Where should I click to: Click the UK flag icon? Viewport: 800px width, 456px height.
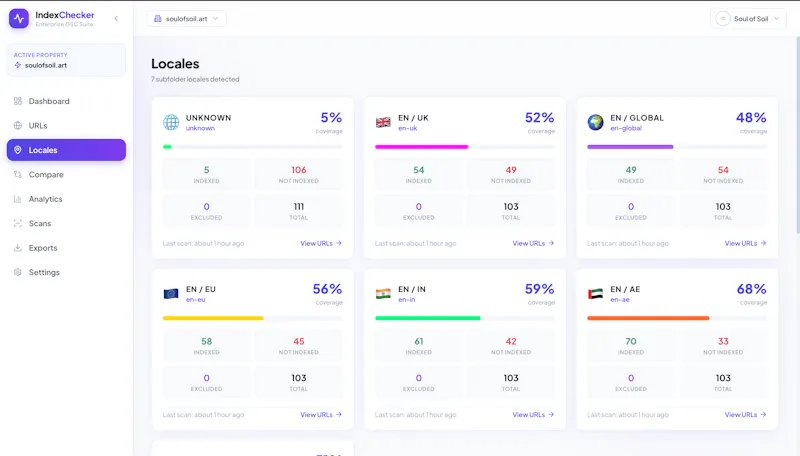point(383,122)
